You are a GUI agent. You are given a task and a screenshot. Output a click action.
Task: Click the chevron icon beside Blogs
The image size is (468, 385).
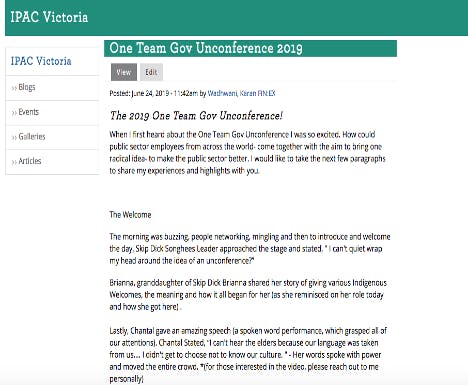pyautogui.click(x=14, y=88)
